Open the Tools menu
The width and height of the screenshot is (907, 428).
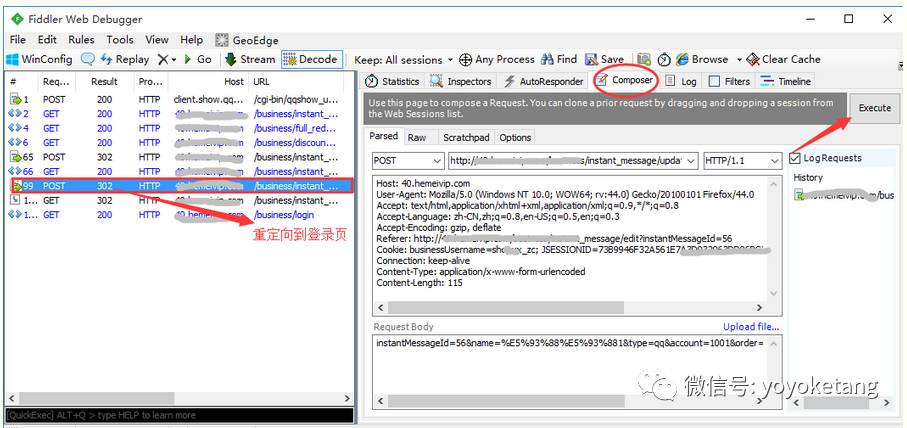(120, 40)
